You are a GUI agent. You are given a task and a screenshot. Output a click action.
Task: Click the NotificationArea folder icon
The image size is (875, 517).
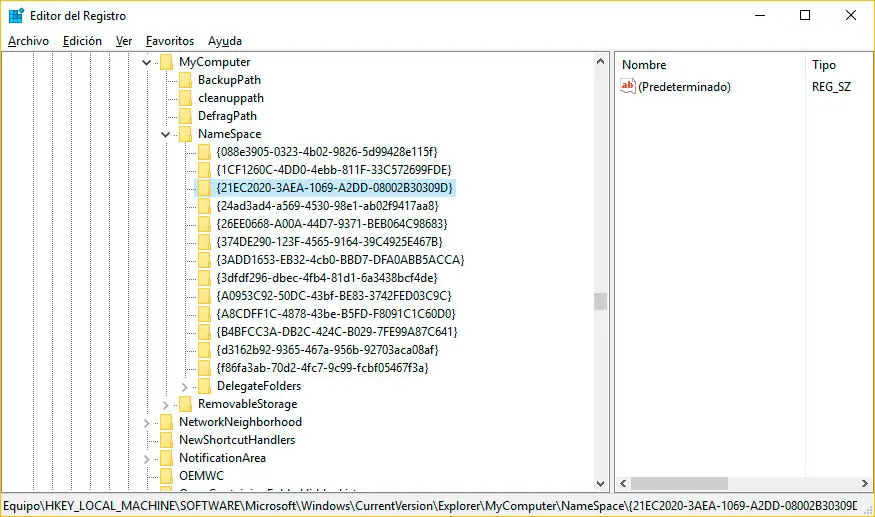coord(166,458)
